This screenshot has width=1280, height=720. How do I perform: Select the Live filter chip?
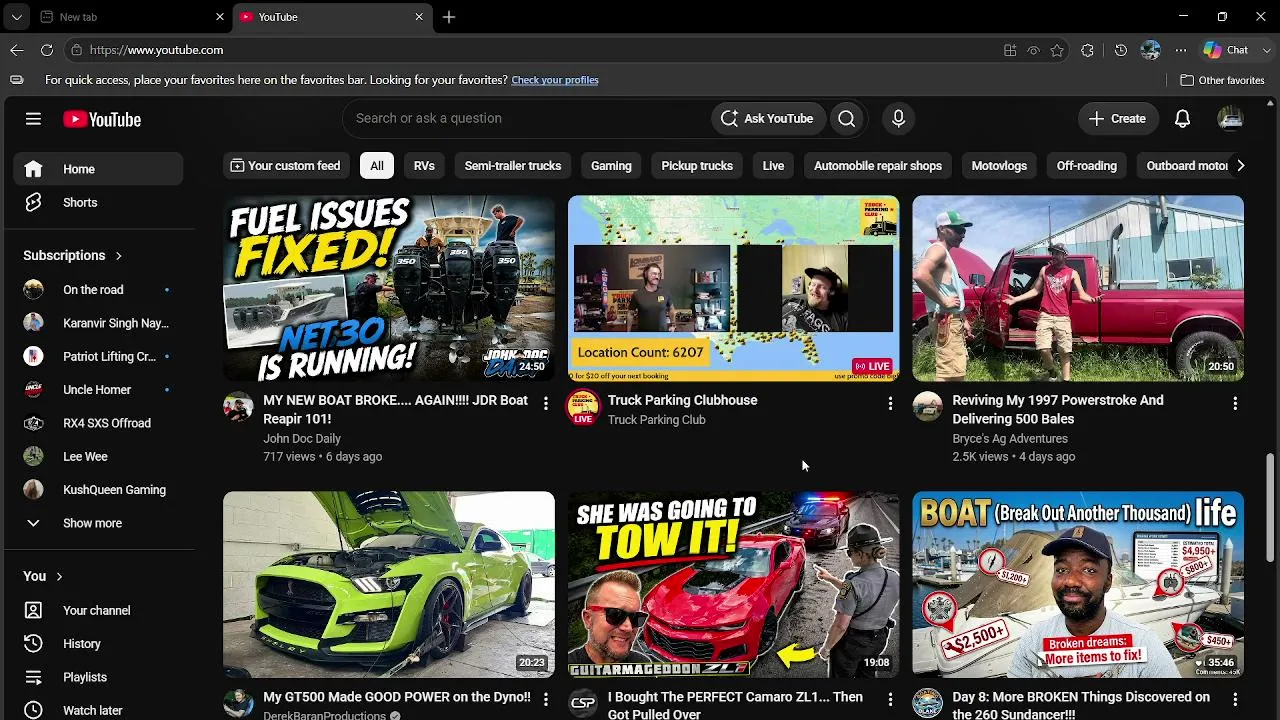773,166
